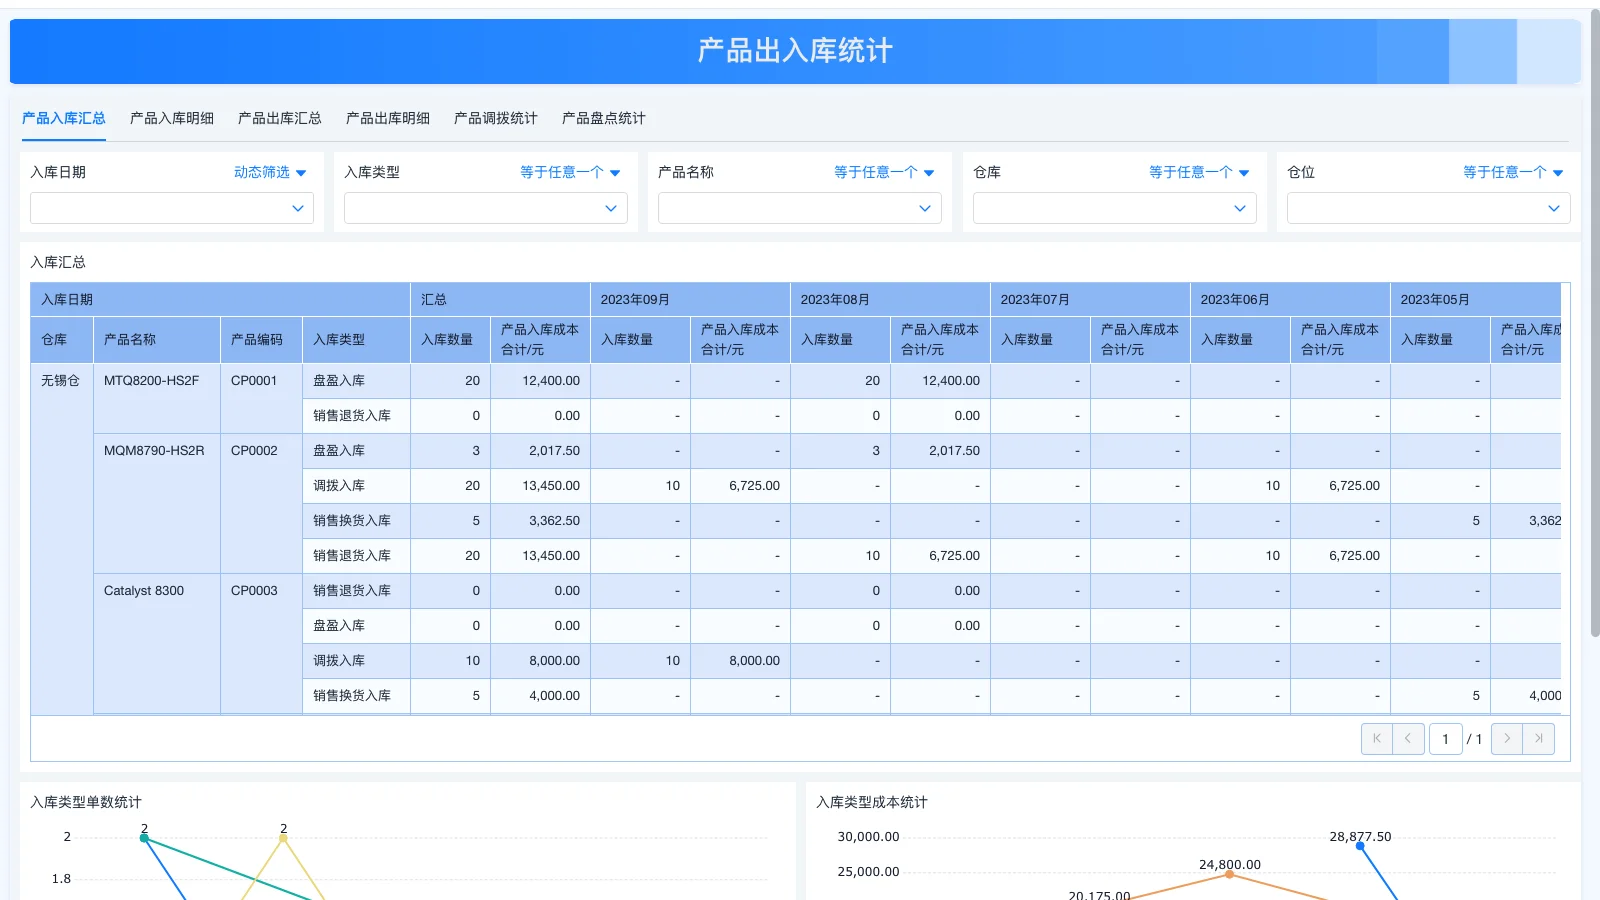Screen dimensions: 1600x900
Task: Click 2023年09月 column header
Action: click(x=690, y=300)
